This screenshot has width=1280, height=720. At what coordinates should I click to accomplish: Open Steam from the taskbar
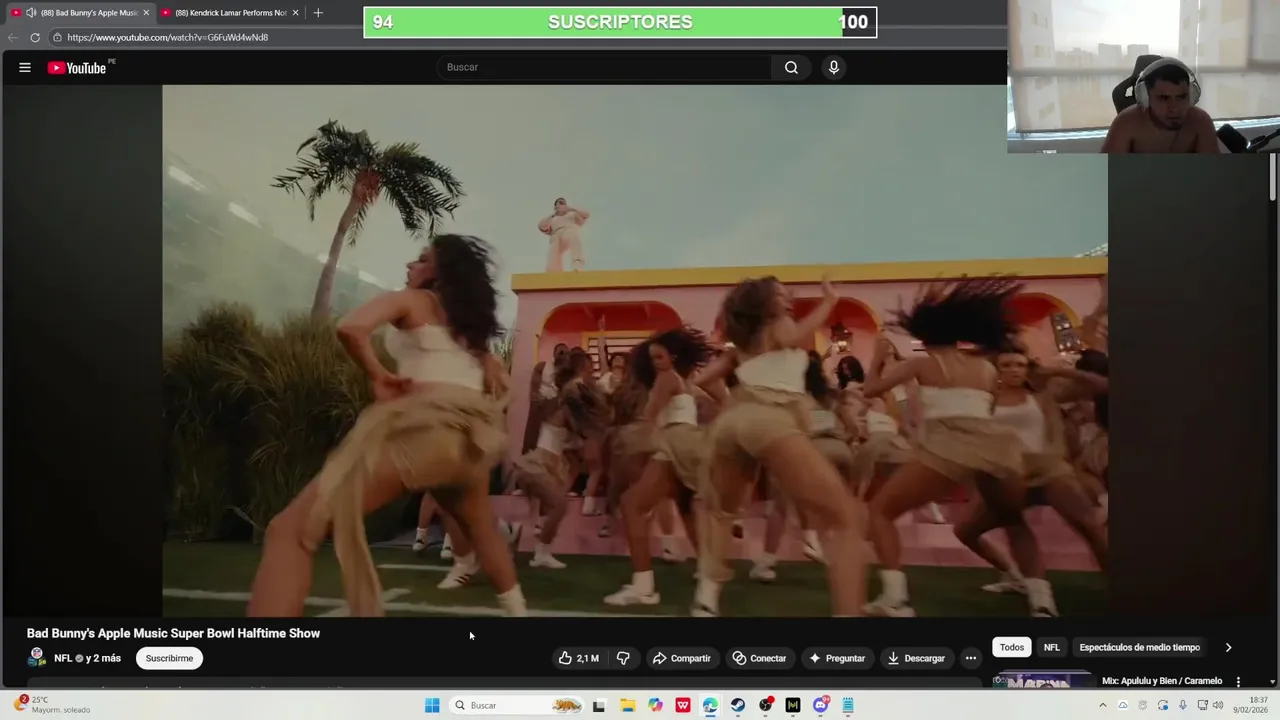point(738,705)
